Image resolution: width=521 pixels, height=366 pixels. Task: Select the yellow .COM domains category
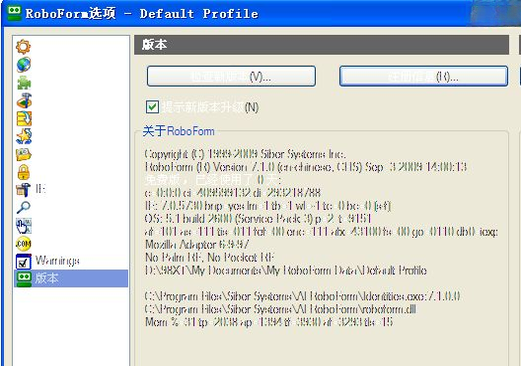[x=23, y=244]
